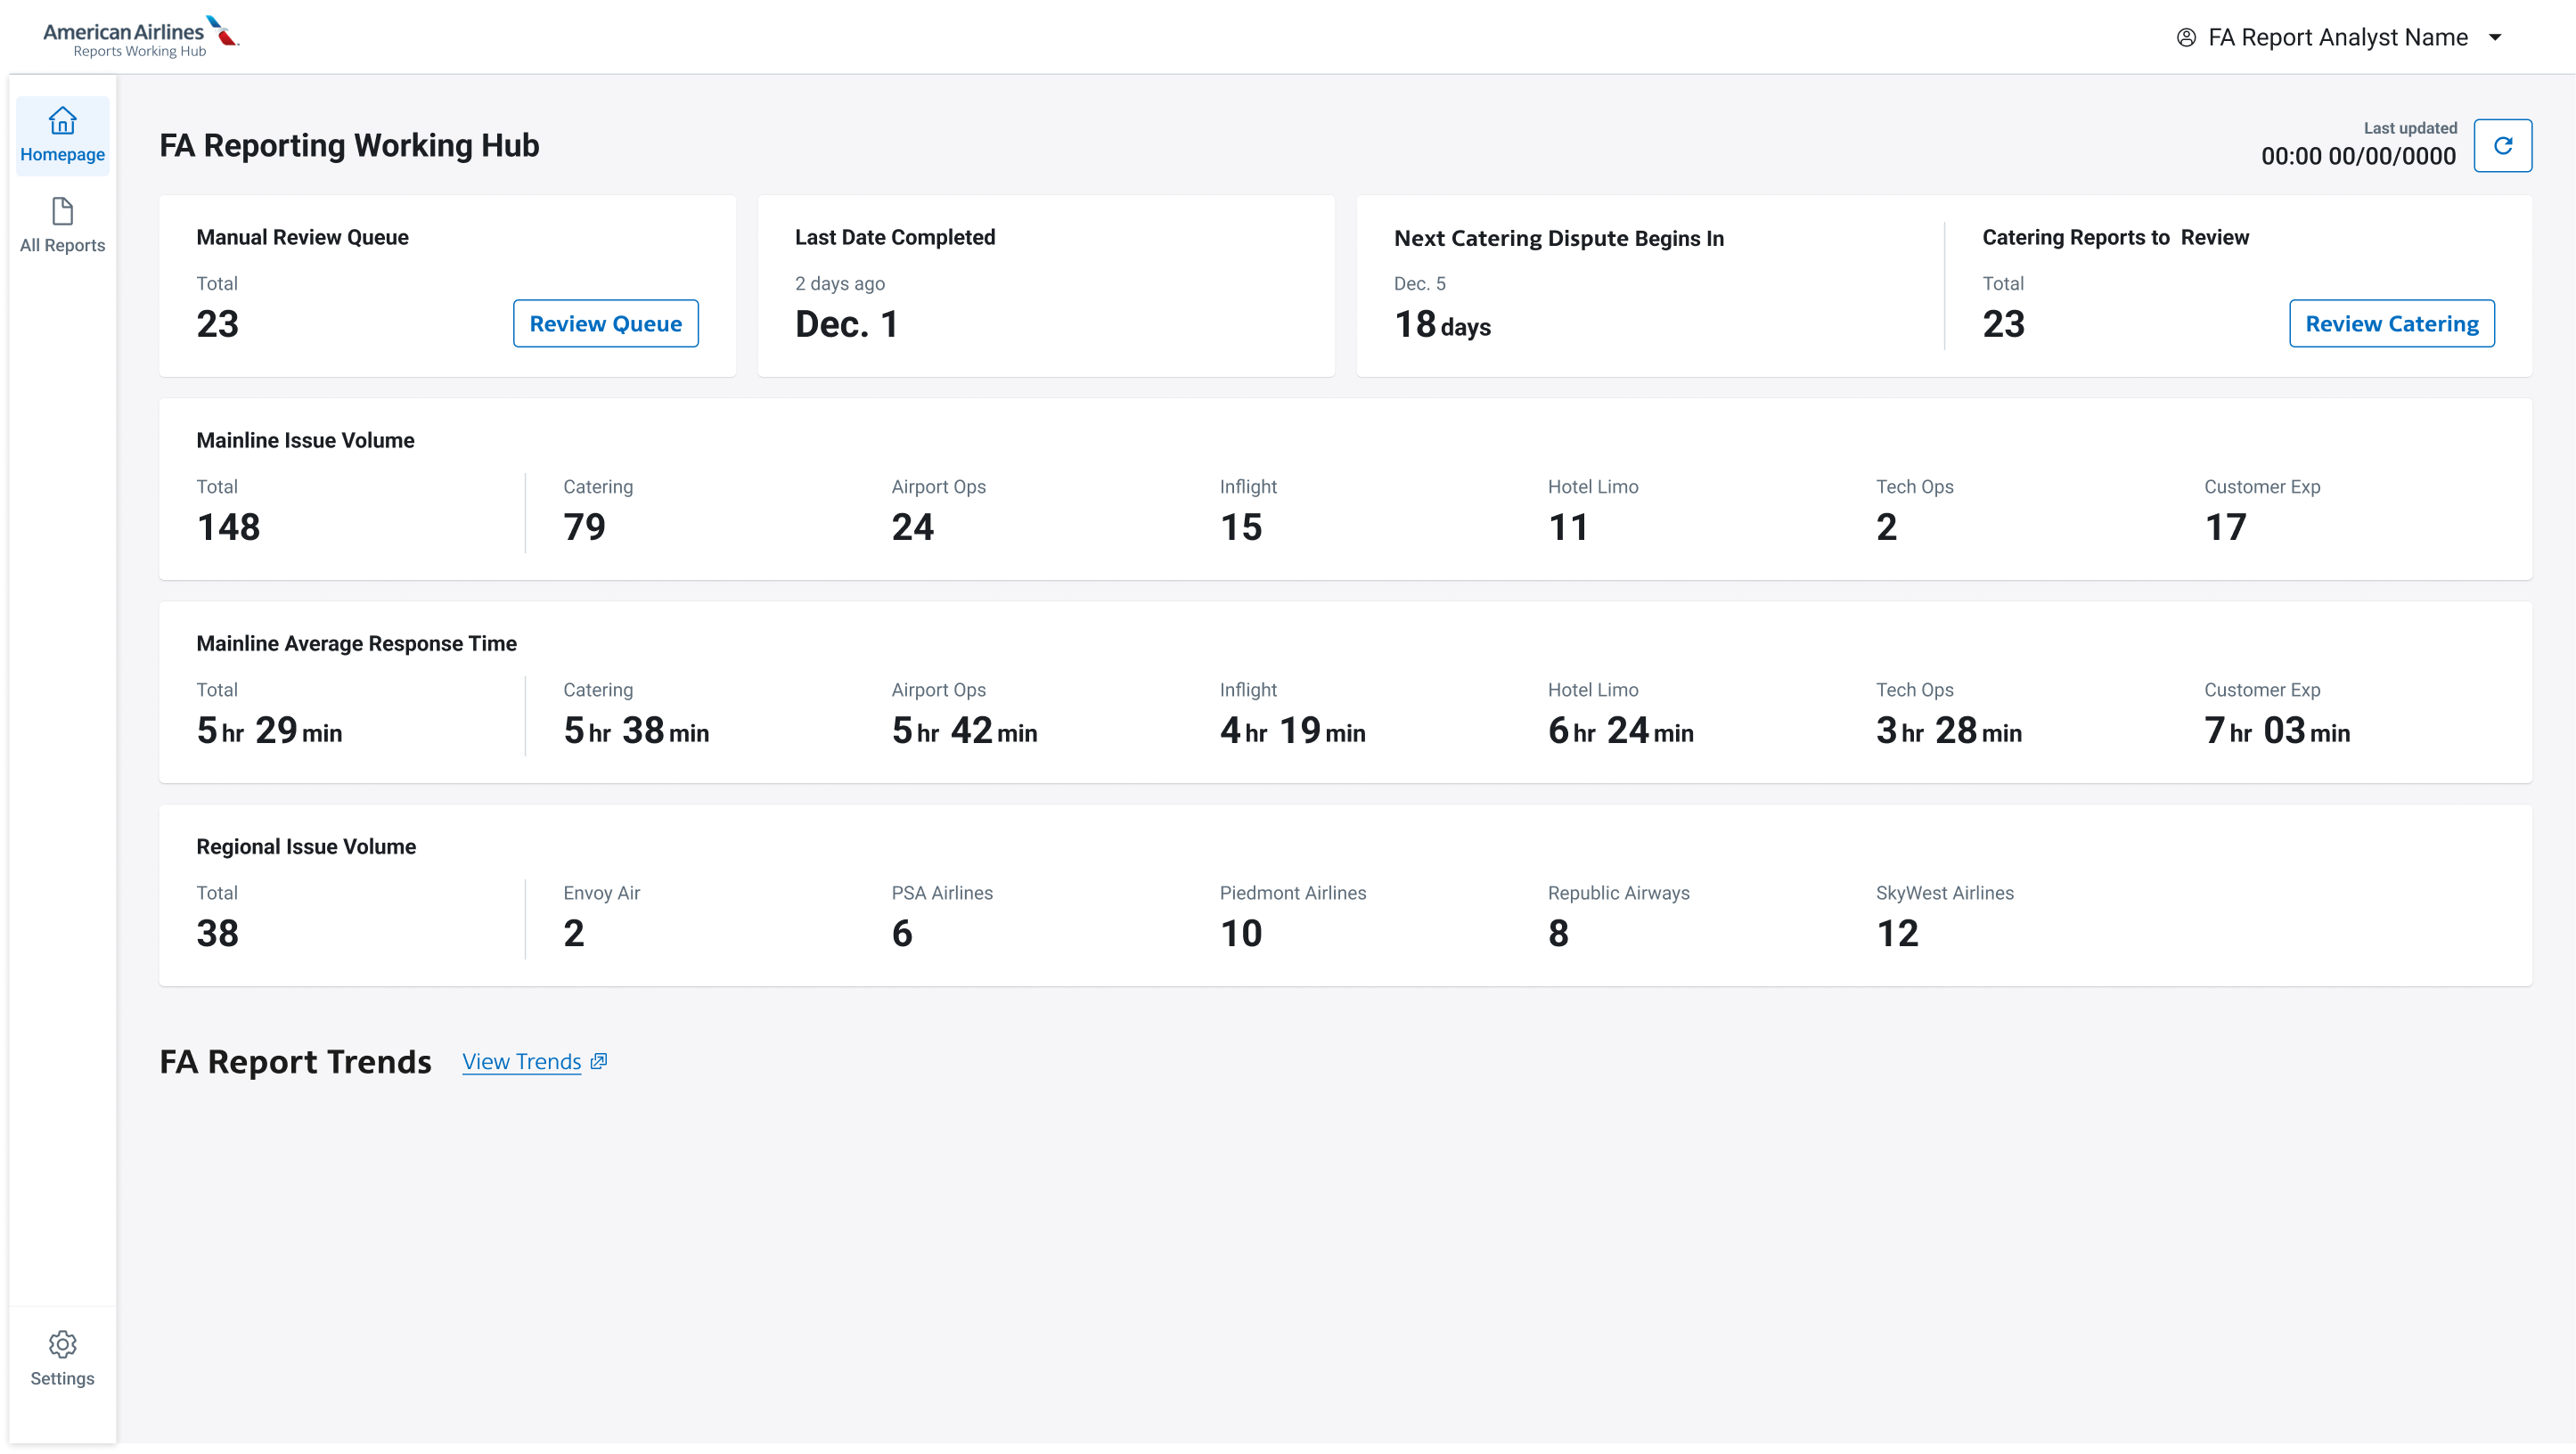
Task: Click Tech Ops response time 3 hr 28 min
Action: pyautogui.click(x=1948, y=731)
